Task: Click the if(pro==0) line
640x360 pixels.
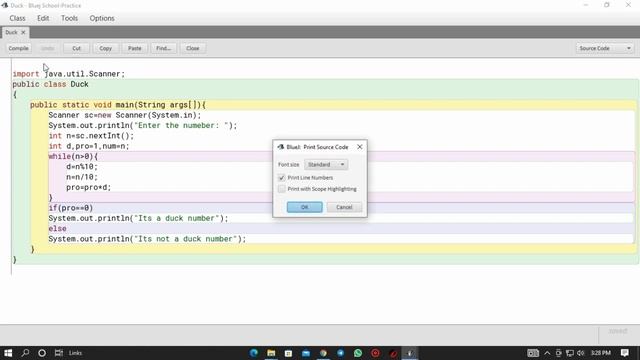Action: click(x=71, y=208)
